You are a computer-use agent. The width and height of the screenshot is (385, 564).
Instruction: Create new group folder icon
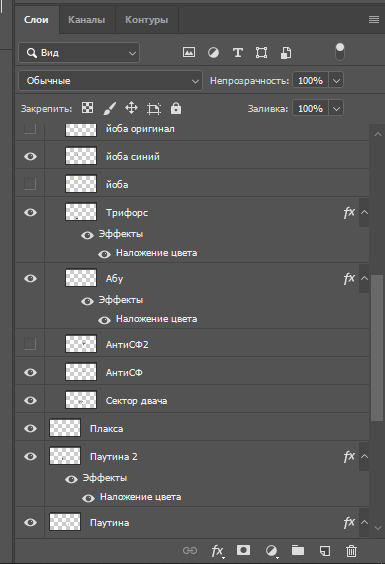pos(298,550)
